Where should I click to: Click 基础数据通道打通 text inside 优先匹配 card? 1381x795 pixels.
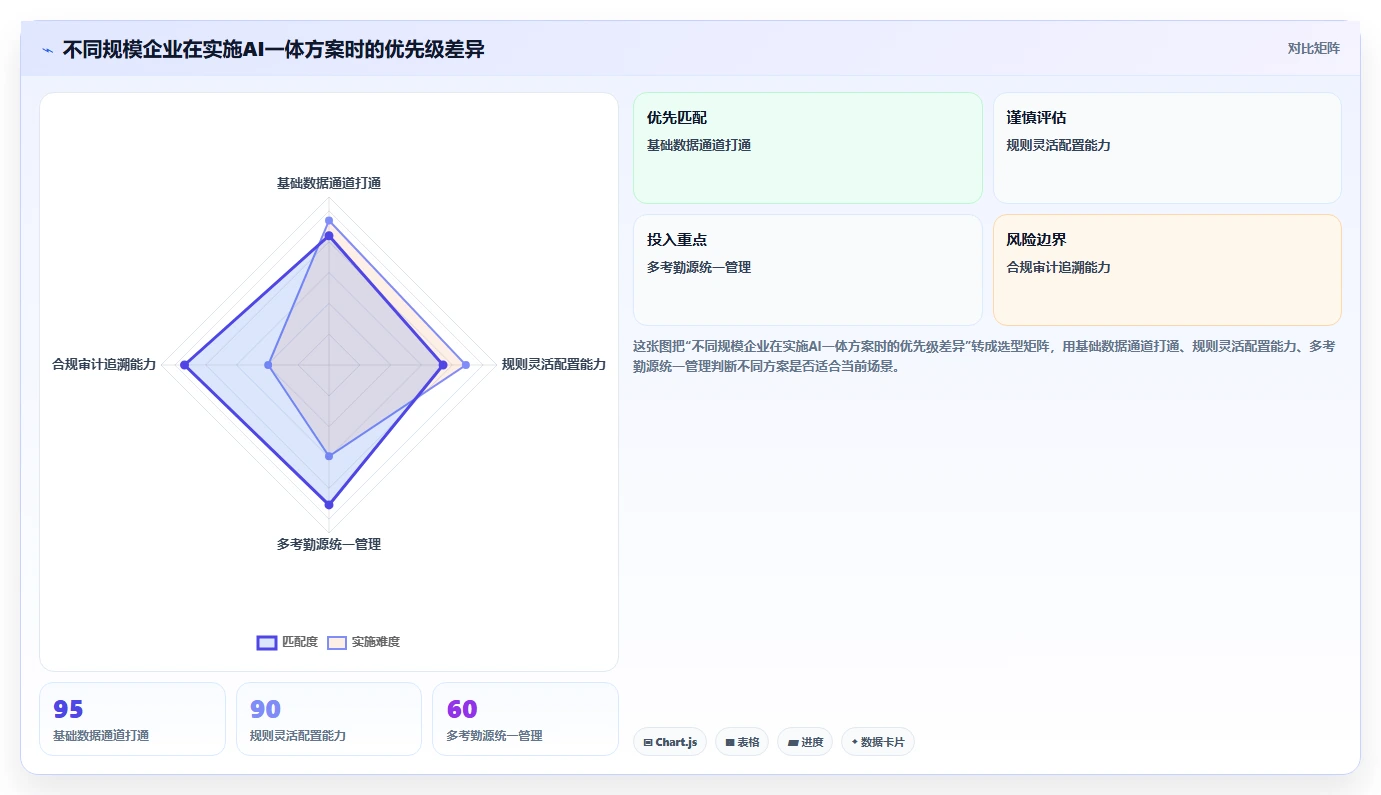(x=699, y=145)
